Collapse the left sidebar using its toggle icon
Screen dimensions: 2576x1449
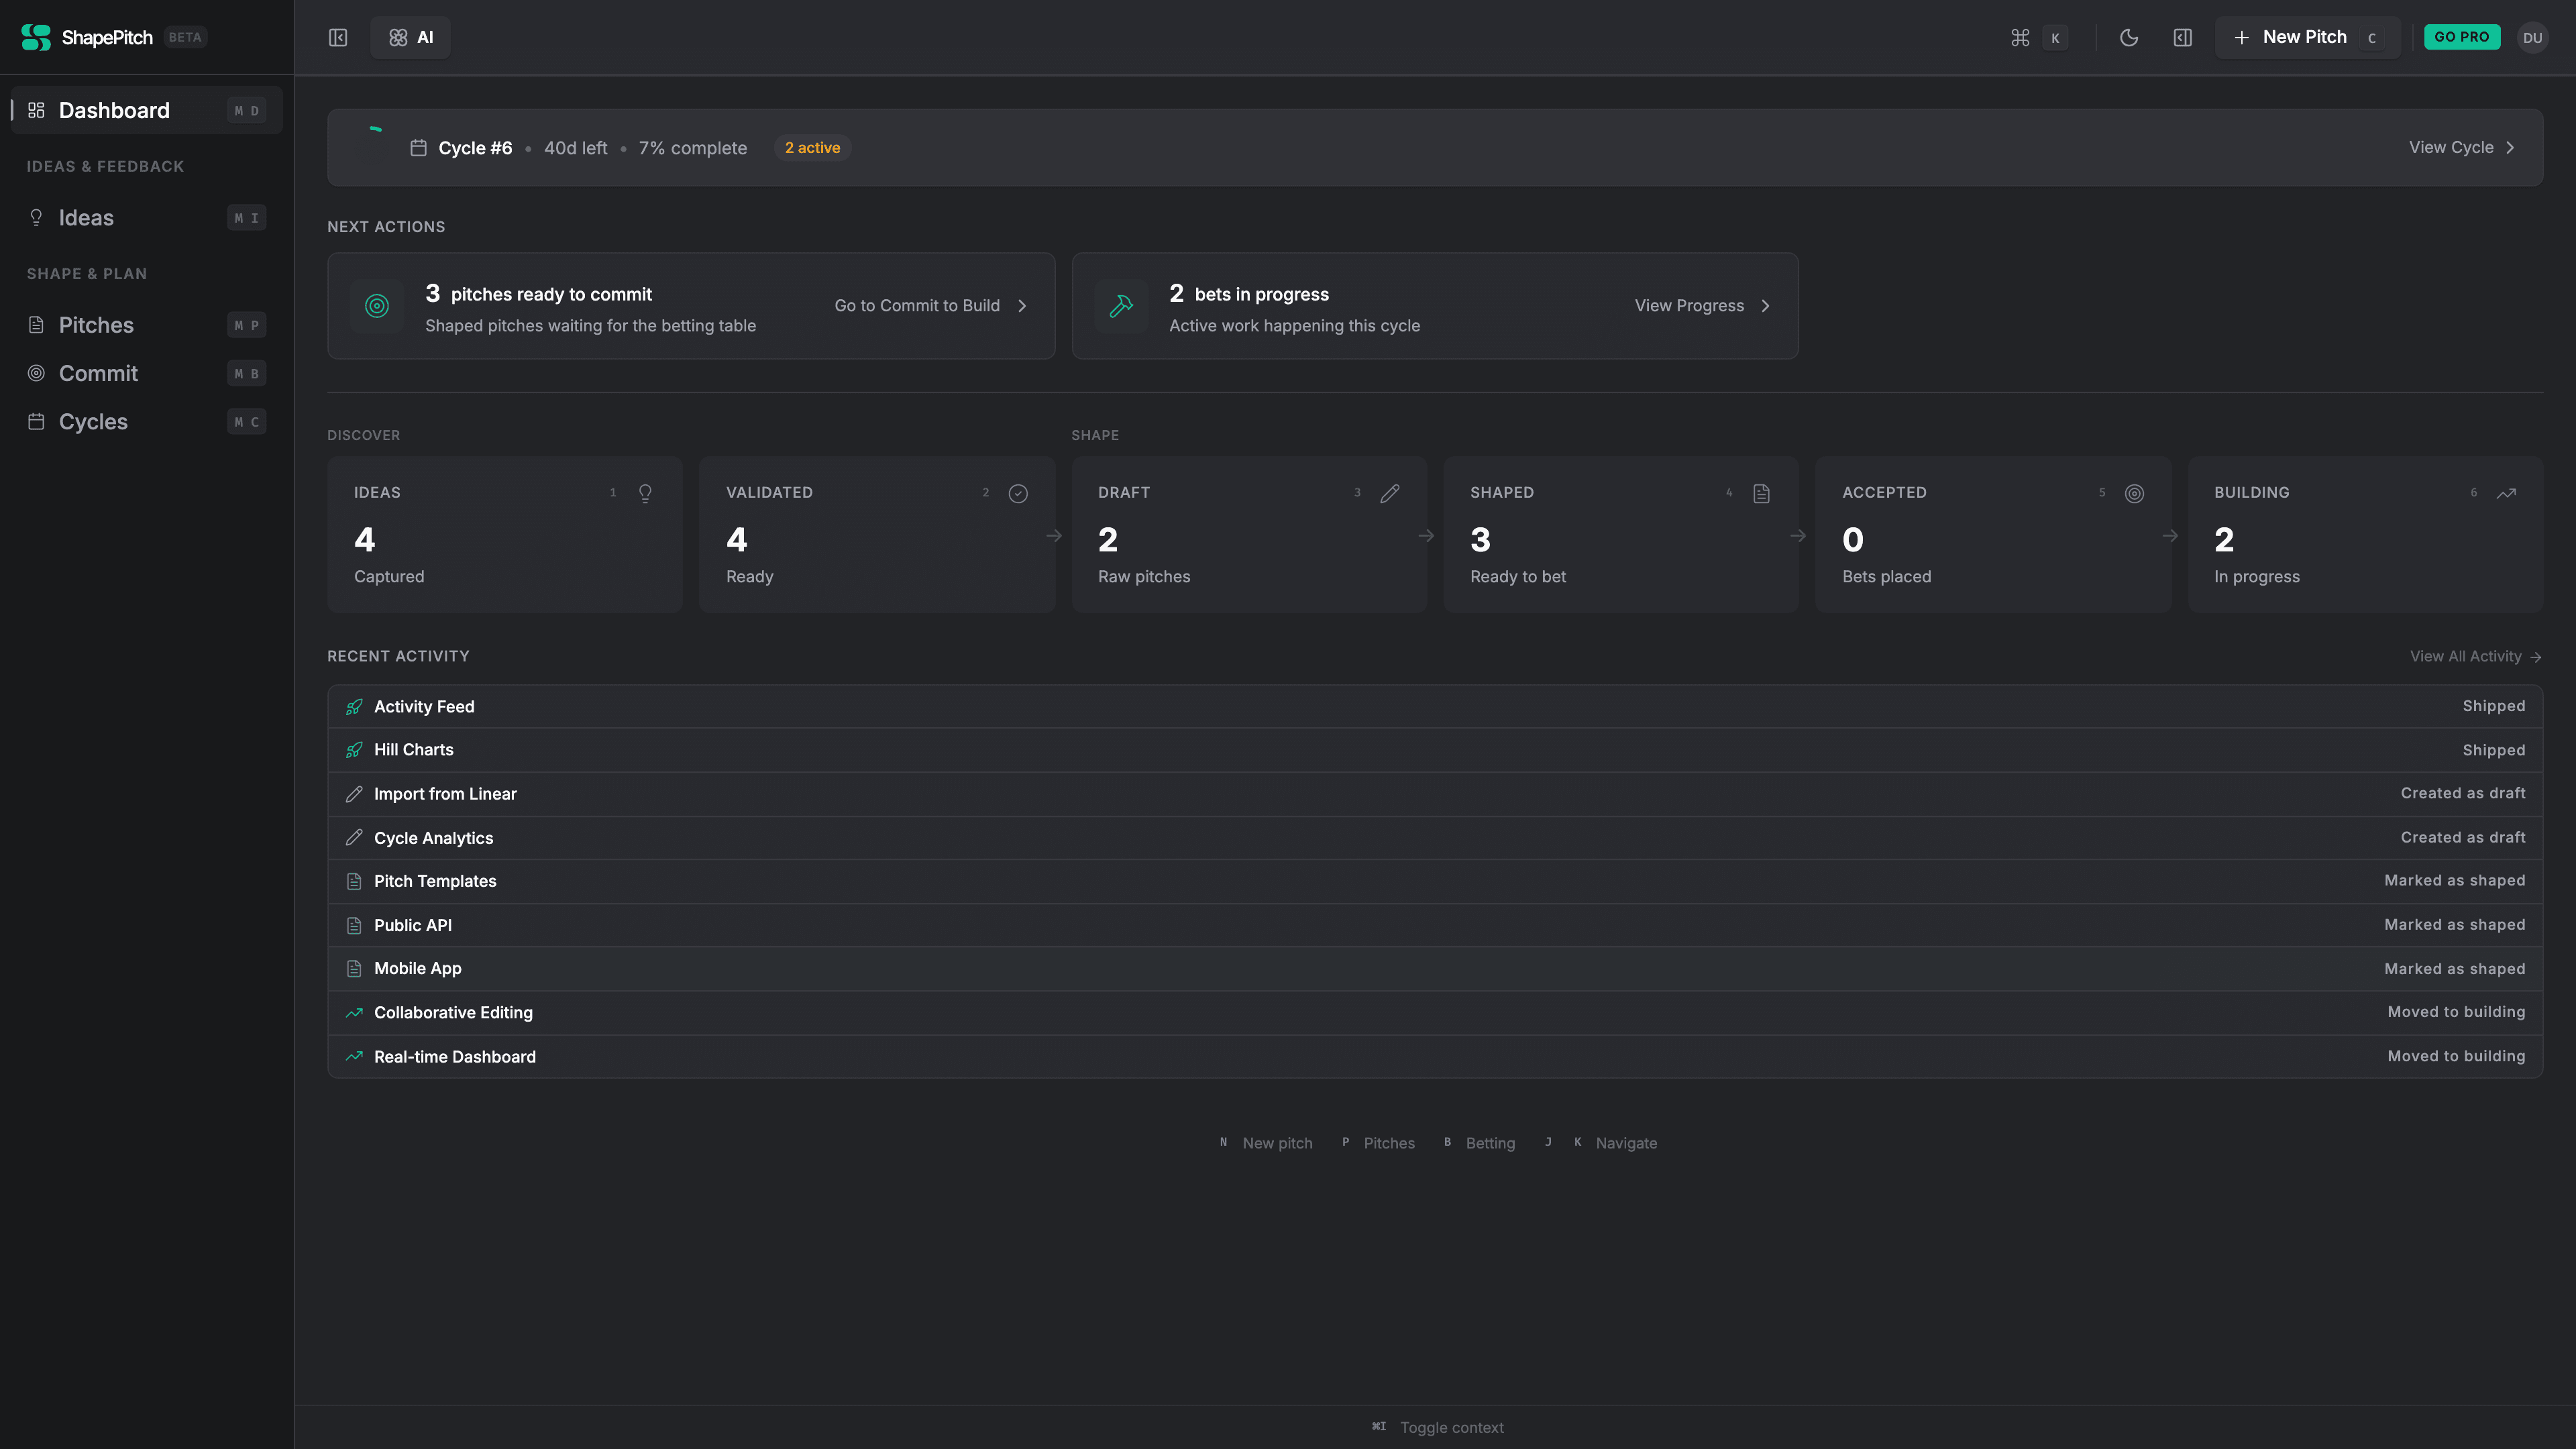pyautogui.click(x=338, y=37)
